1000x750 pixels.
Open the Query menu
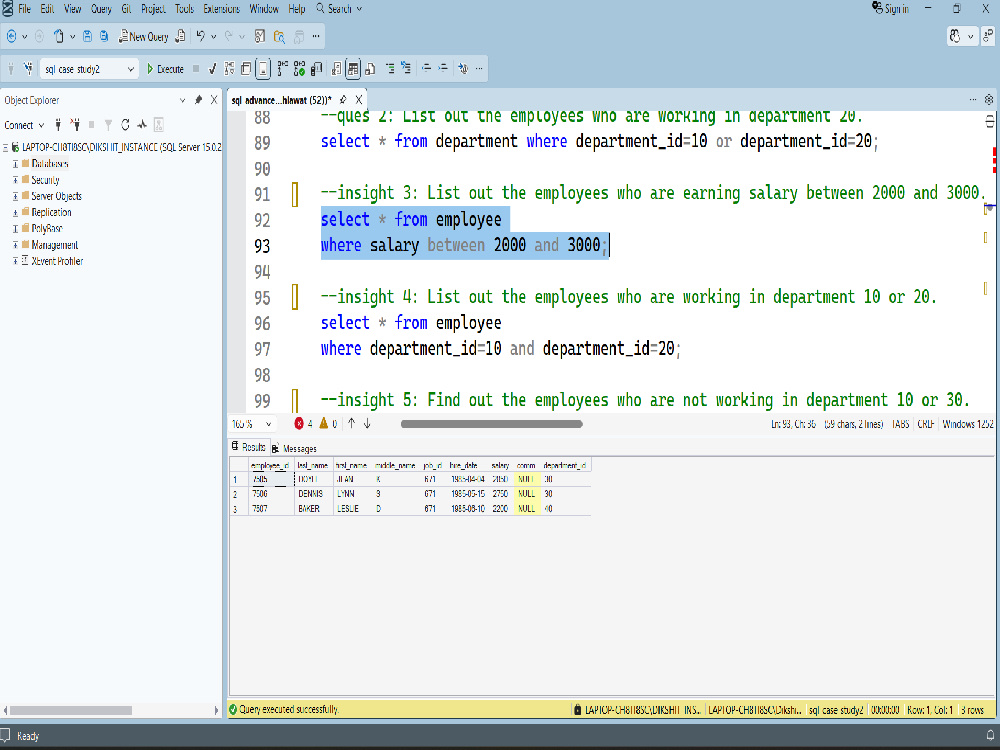coord(101,9)
